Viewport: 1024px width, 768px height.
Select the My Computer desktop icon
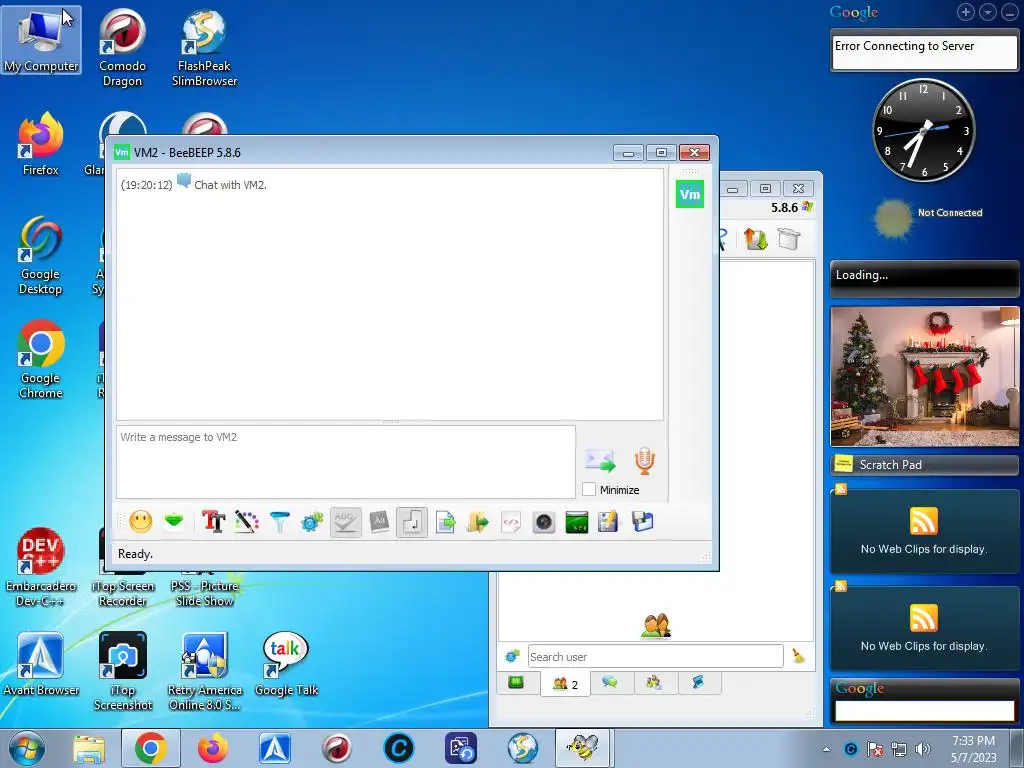tap(41, 40)
